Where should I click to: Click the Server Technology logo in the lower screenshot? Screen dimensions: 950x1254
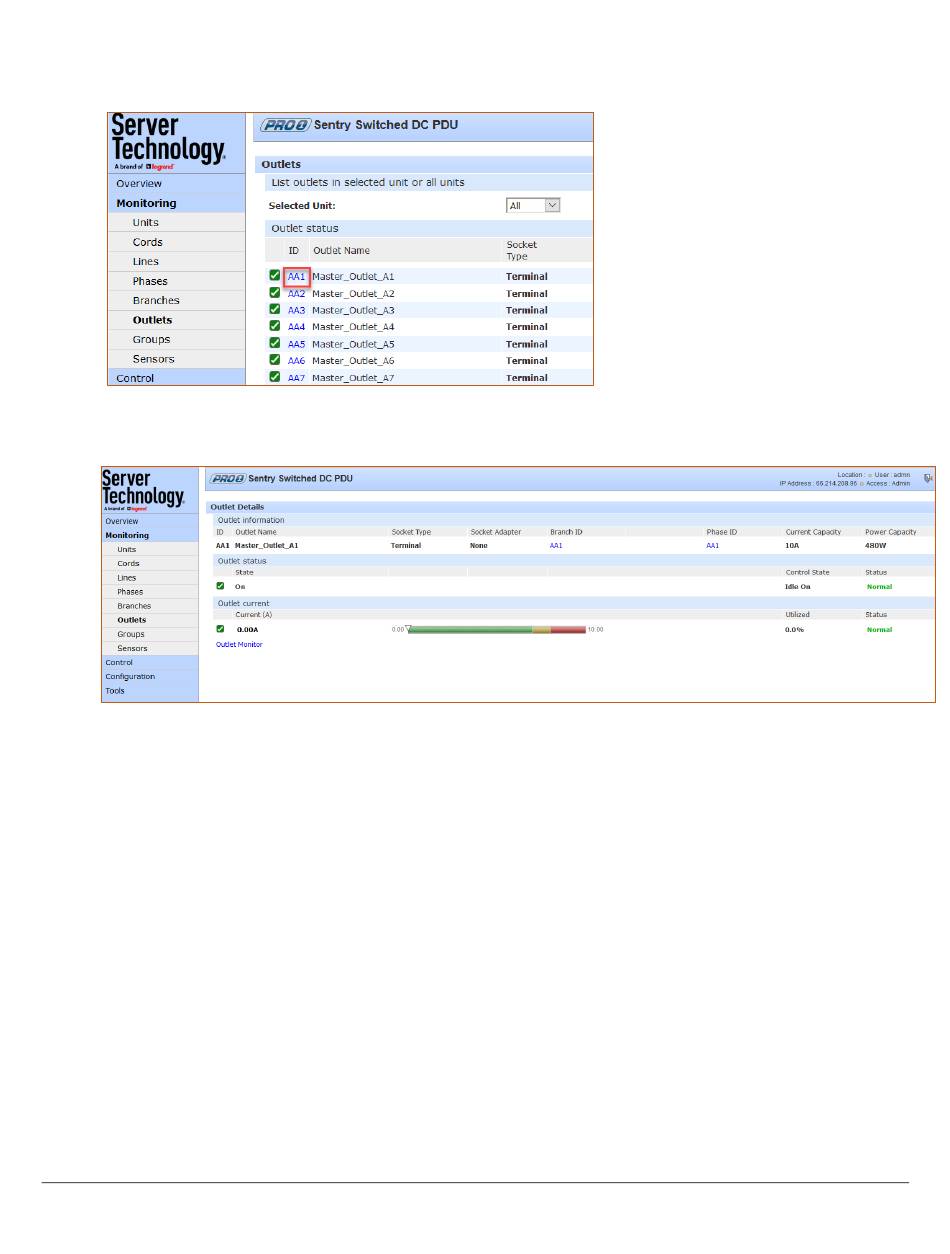coord(143,490)
